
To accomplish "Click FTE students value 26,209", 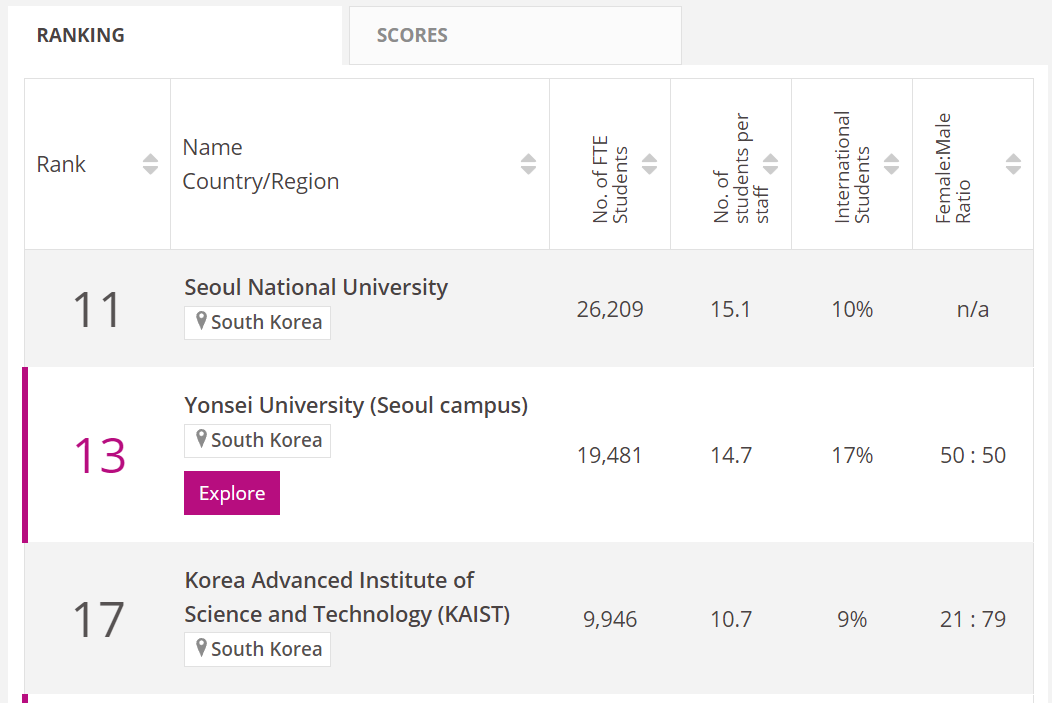I will click(x=610, y=310).
